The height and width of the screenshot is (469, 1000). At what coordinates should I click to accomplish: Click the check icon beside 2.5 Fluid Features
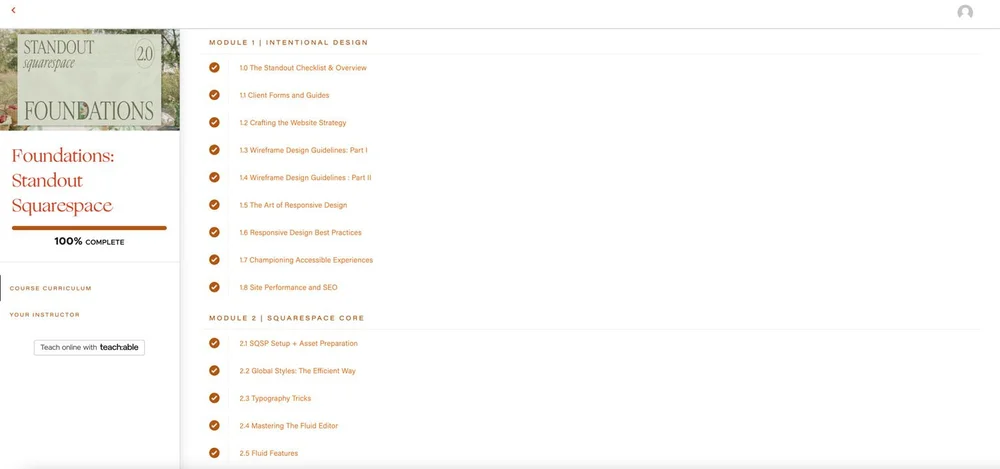pos(214,453)
